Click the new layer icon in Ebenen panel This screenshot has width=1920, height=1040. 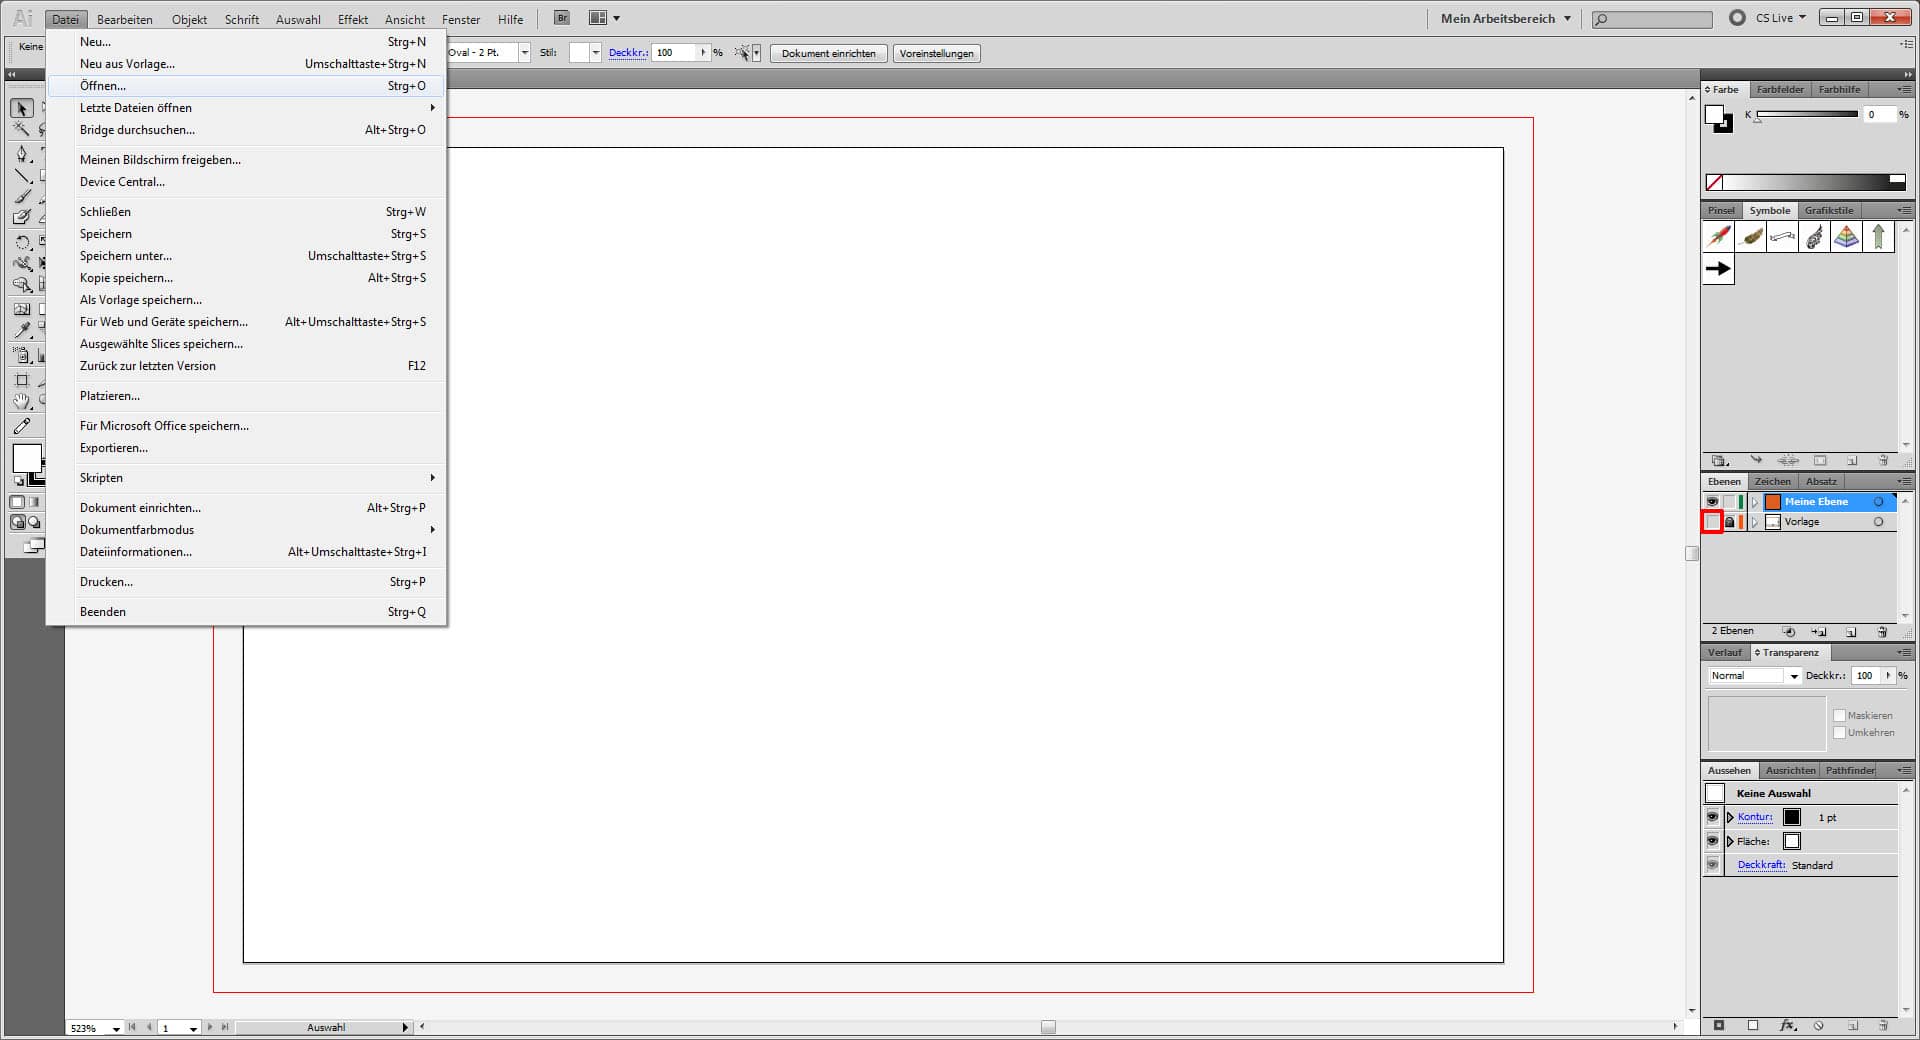[x=1851, y=633]
